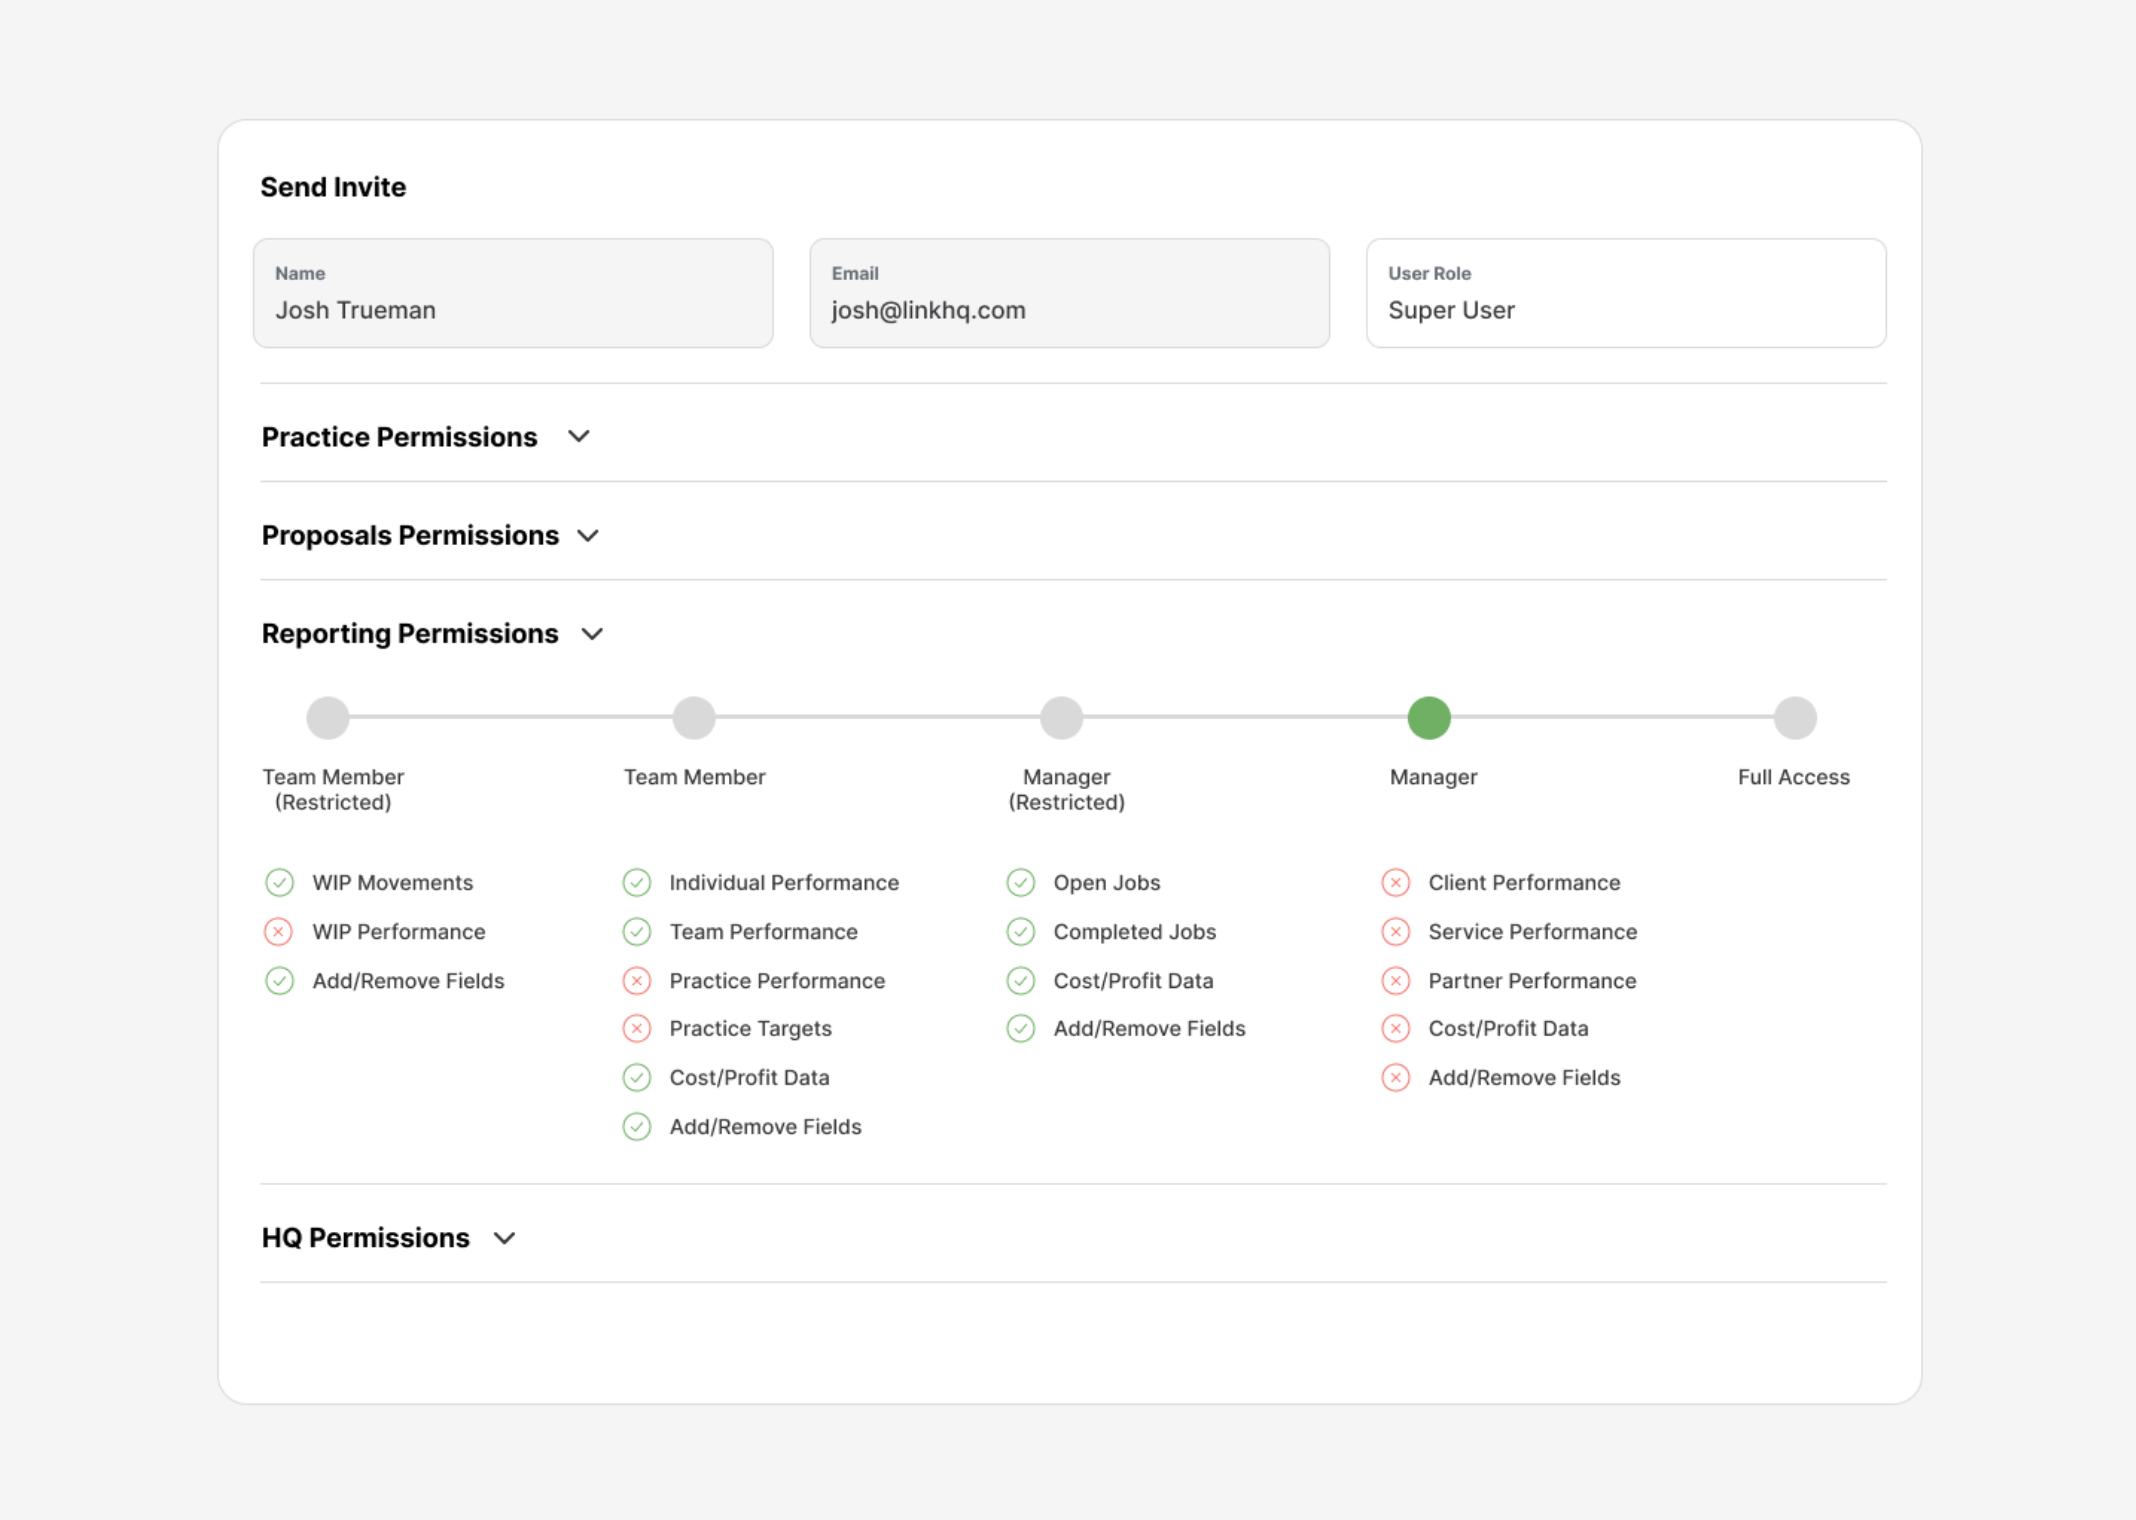This screenshot has width=2136, height=1520.
Task: Click the Full Access label
Action: click(1793, 777)
